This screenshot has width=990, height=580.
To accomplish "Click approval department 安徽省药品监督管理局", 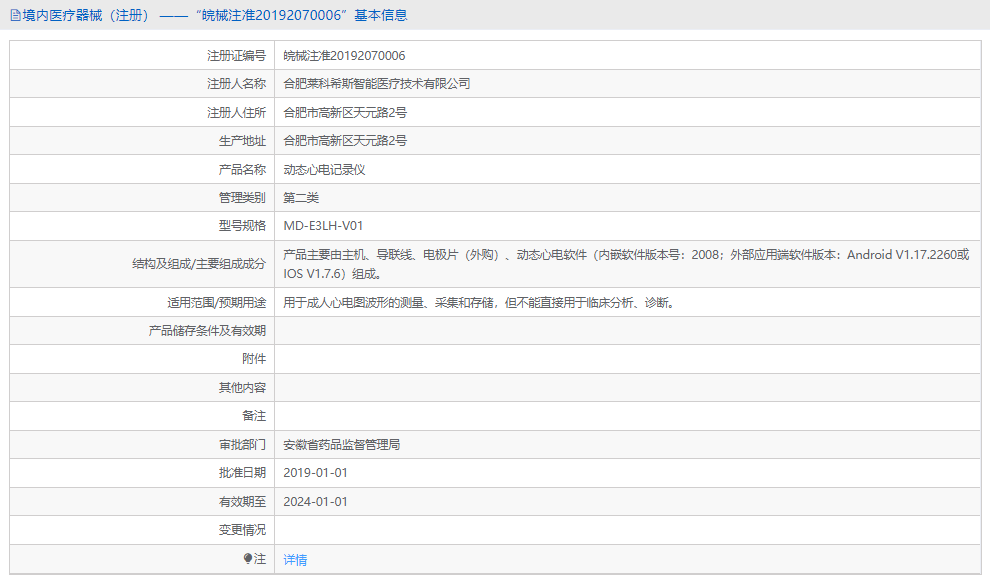I will coord(343,444).
